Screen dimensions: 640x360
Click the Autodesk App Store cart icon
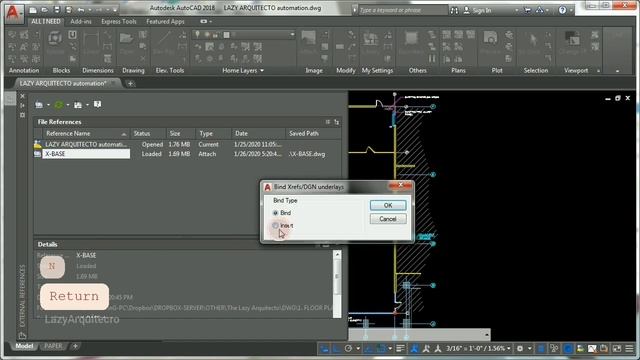(x=528, y=10)
